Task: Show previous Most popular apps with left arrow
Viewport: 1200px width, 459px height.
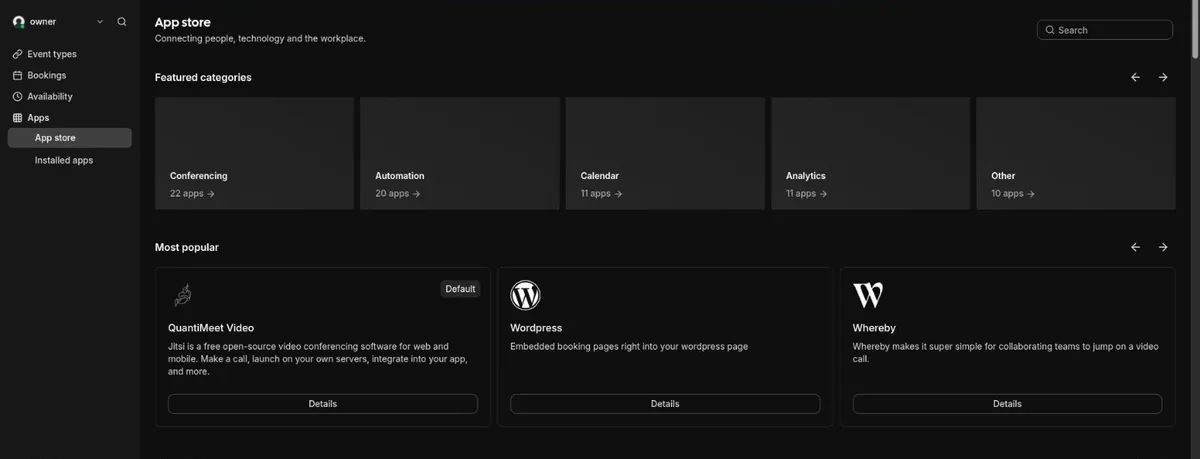Action: pyautogui.click(x=1135, y=247)
